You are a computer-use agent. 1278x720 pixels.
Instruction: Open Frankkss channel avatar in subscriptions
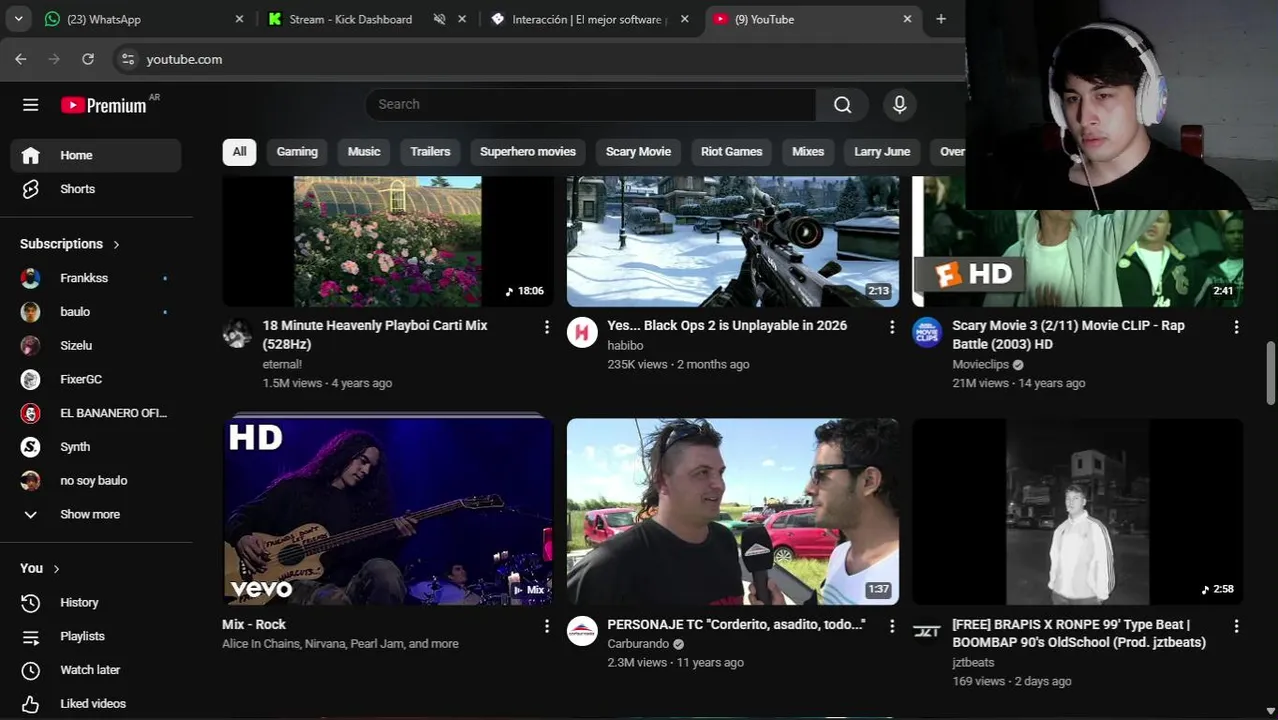[31, 278]
